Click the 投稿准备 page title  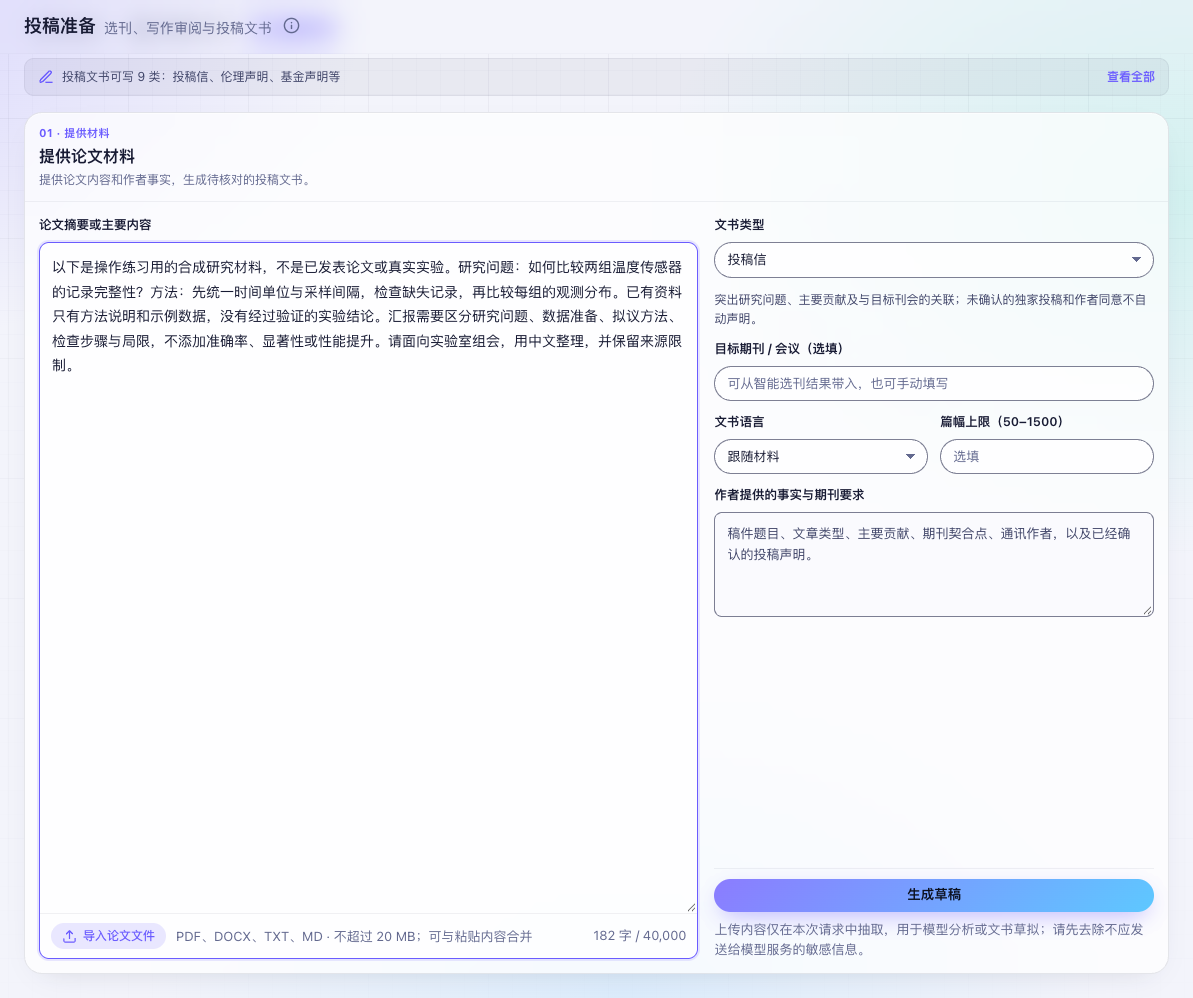59,26
